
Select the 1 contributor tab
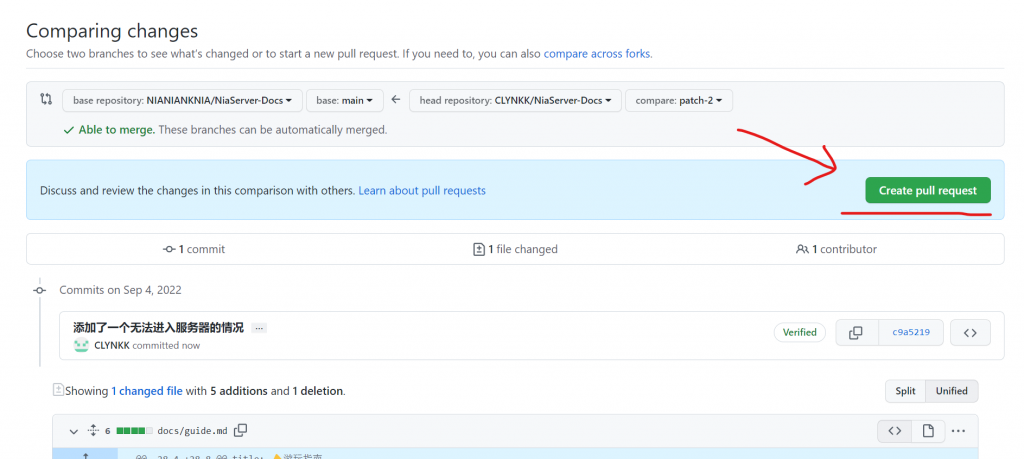(836, 249)
